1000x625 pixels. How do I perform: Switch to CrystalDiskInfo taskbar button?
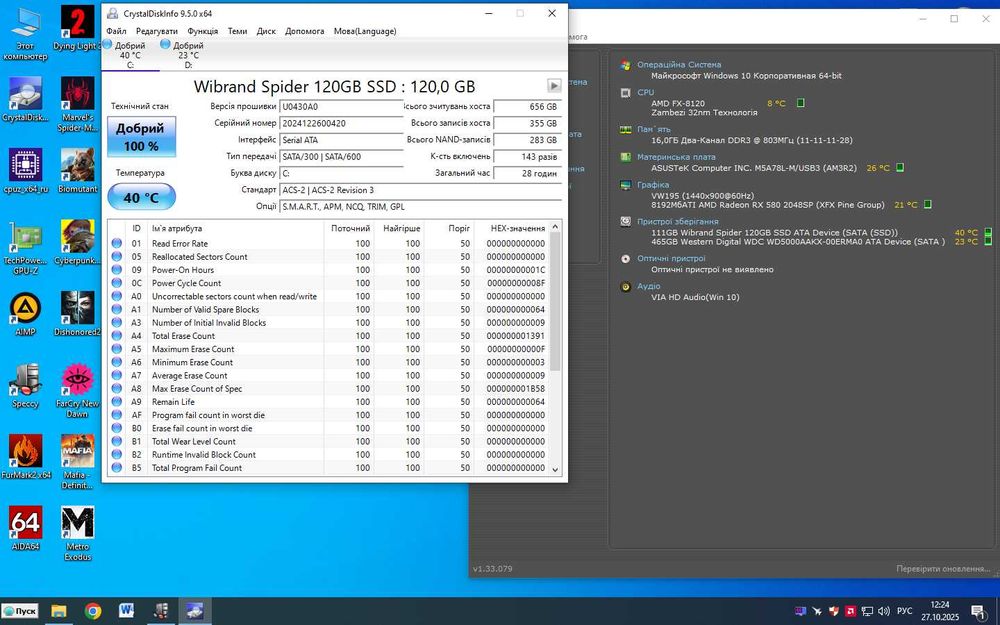click(x=195, y=611)
